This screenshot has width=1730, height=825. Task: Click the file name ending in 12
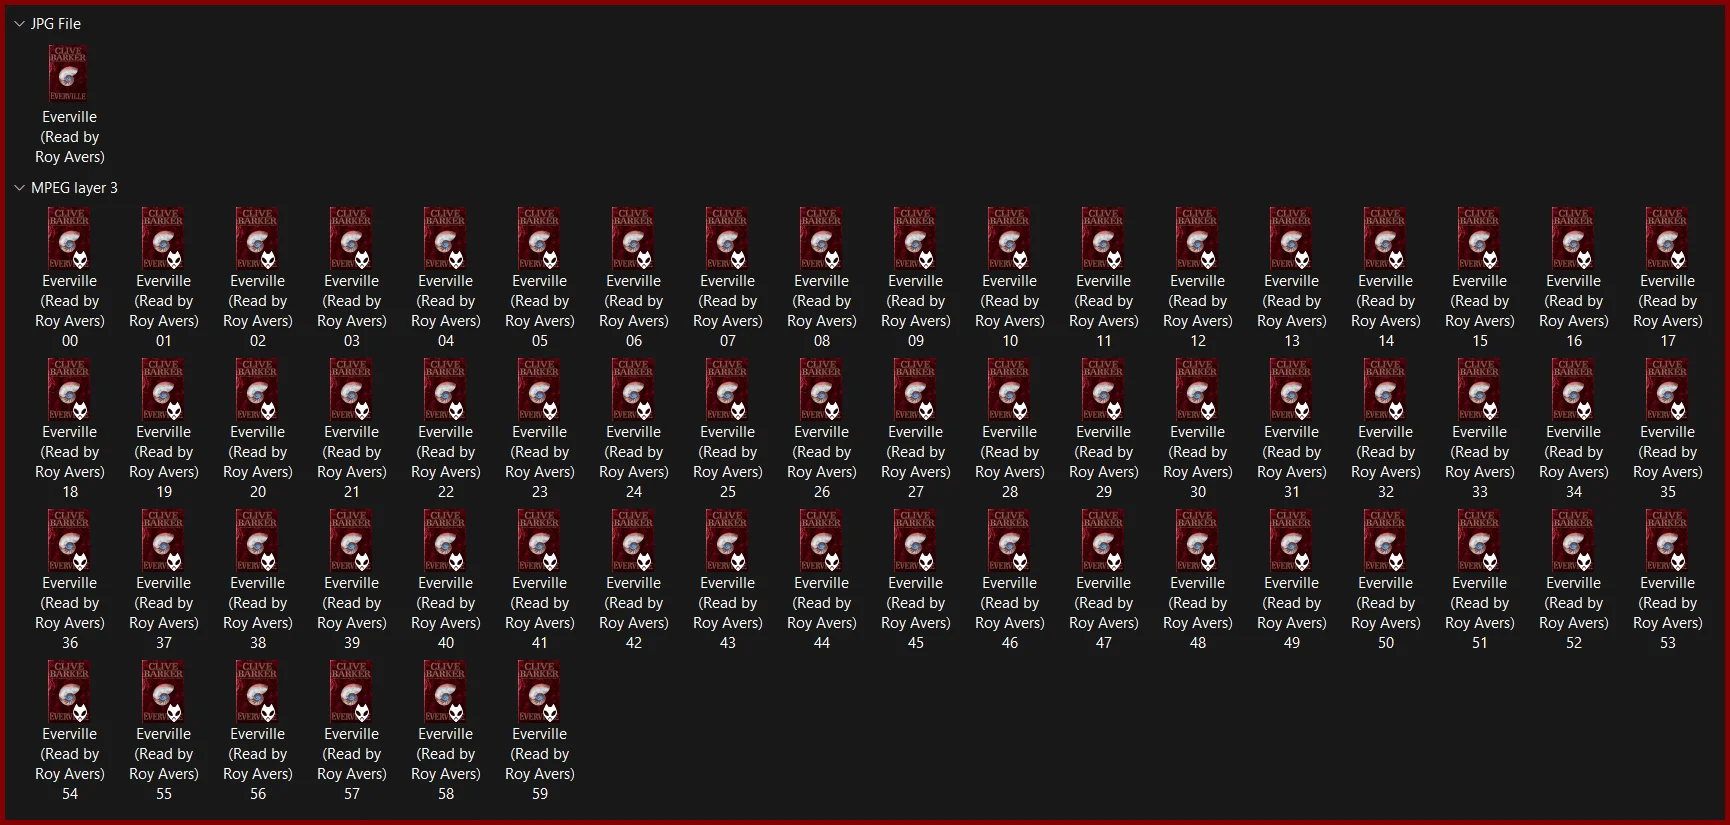pyautogui.click(x=1197, y=311)
